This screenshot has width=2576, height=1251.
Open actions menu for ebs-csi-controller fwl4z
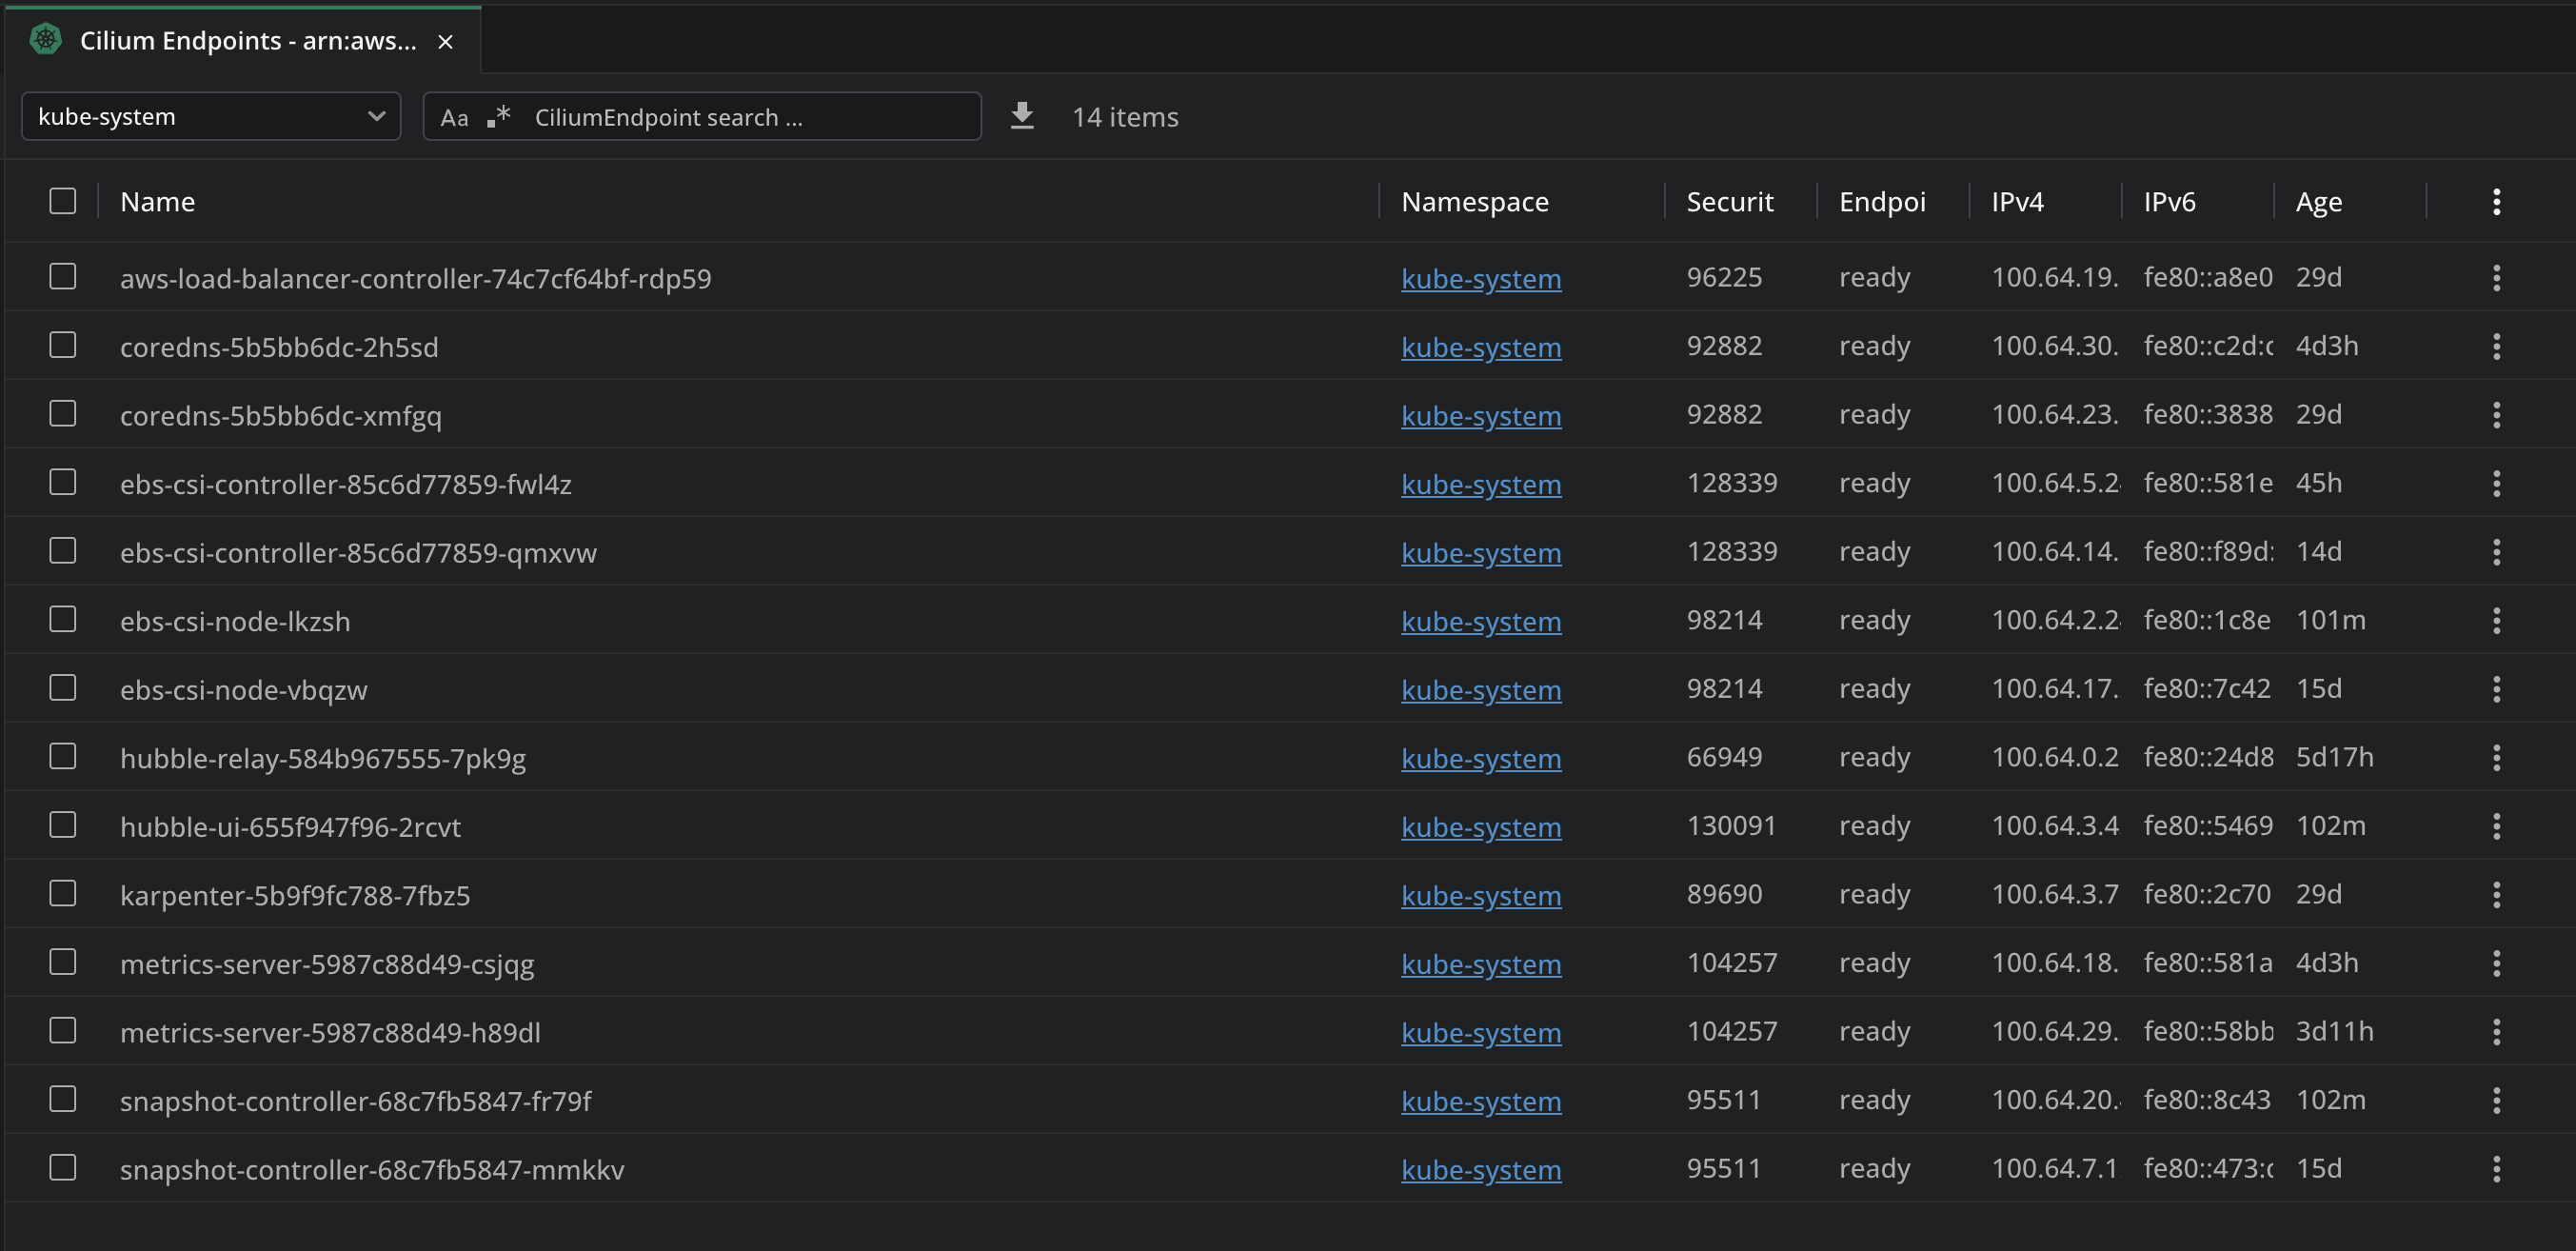pos(2496,484)
